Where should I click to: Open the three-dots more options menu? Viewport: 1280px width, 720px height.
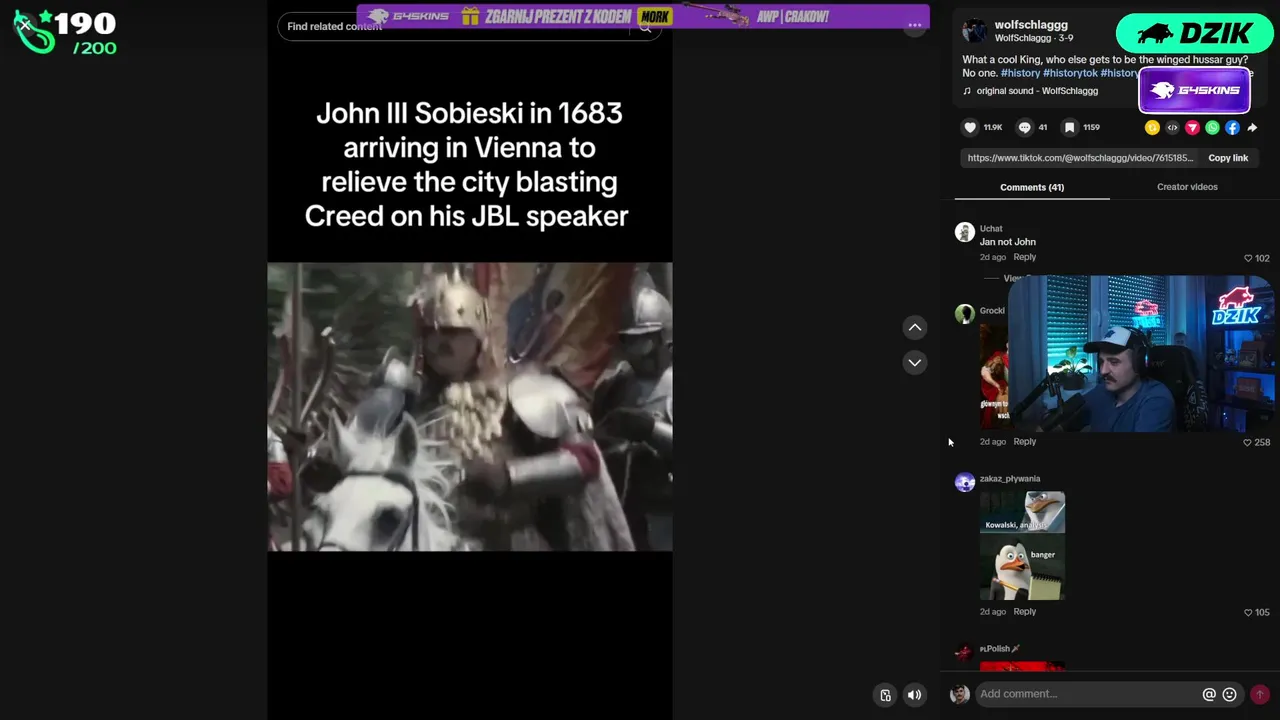point(914,26)
